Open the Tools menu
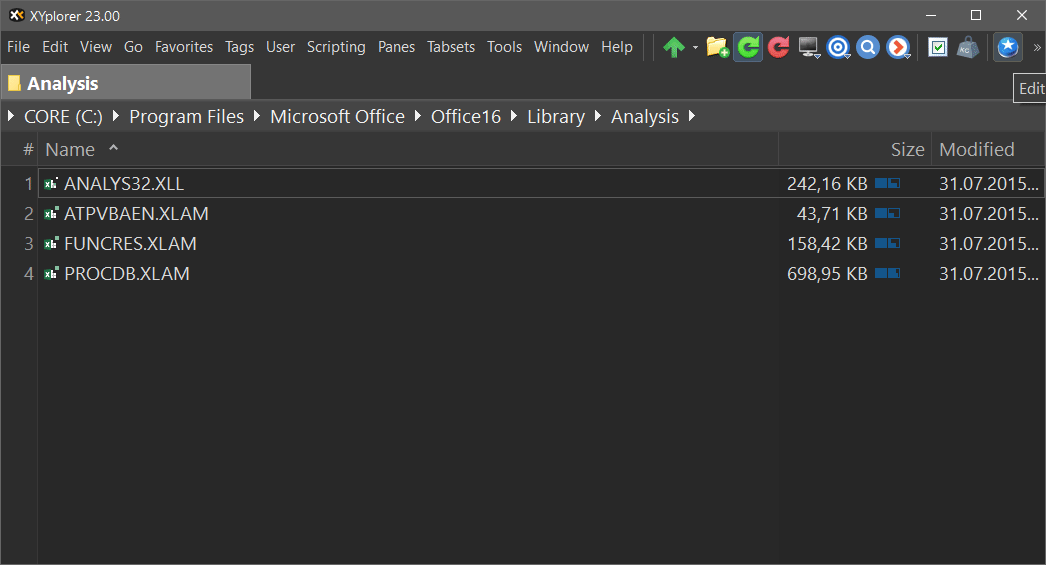Viewport: 1046px width, 565px height. (504, 47)
